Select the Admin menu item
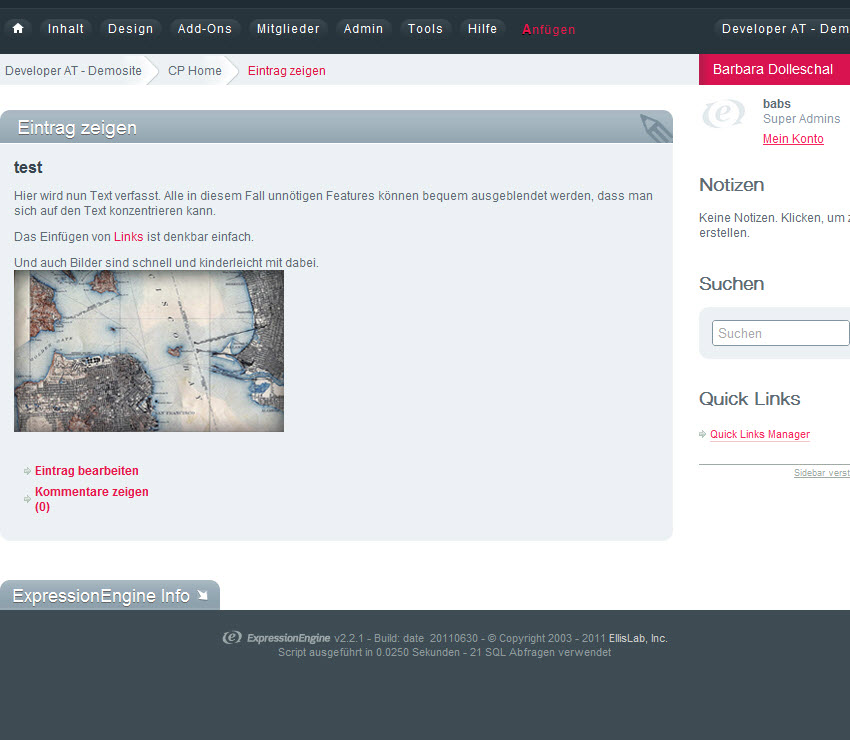850x740 pixels. point(363,28)
